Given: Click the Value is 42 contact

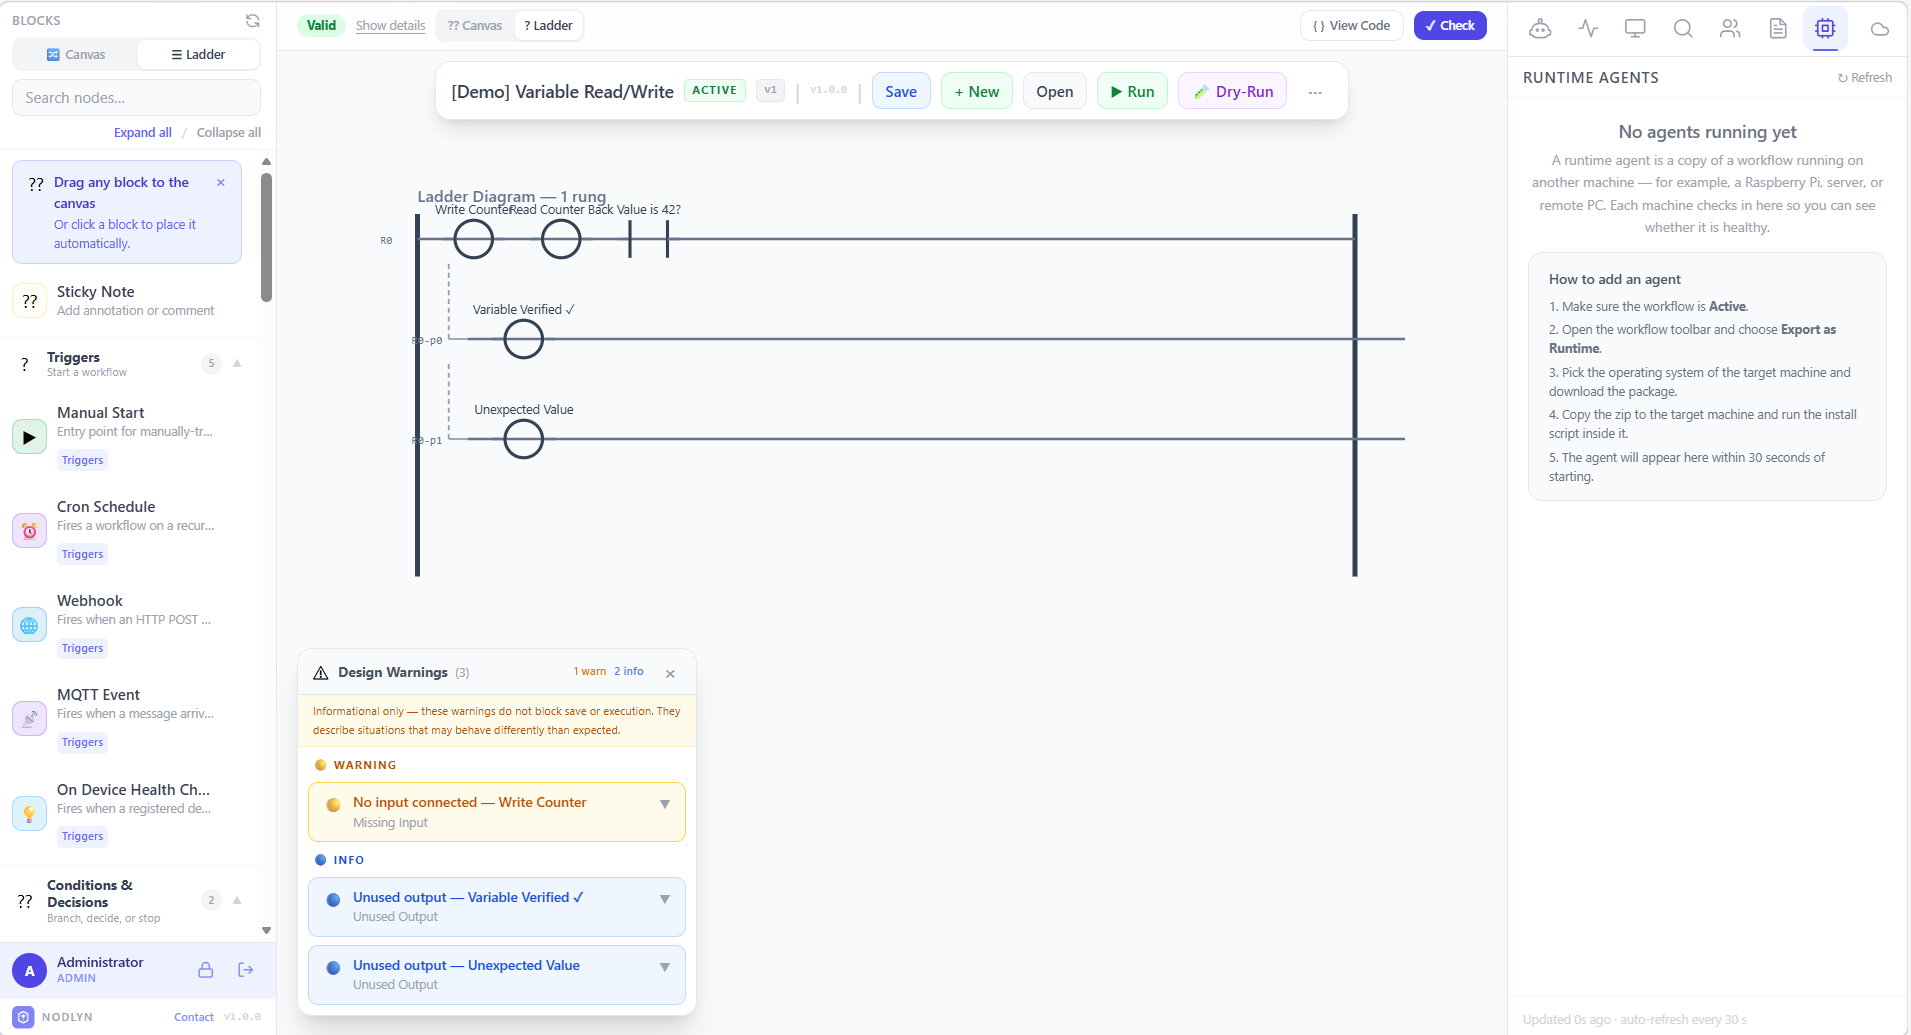Looking at the screenshot, I should (648, 239).
